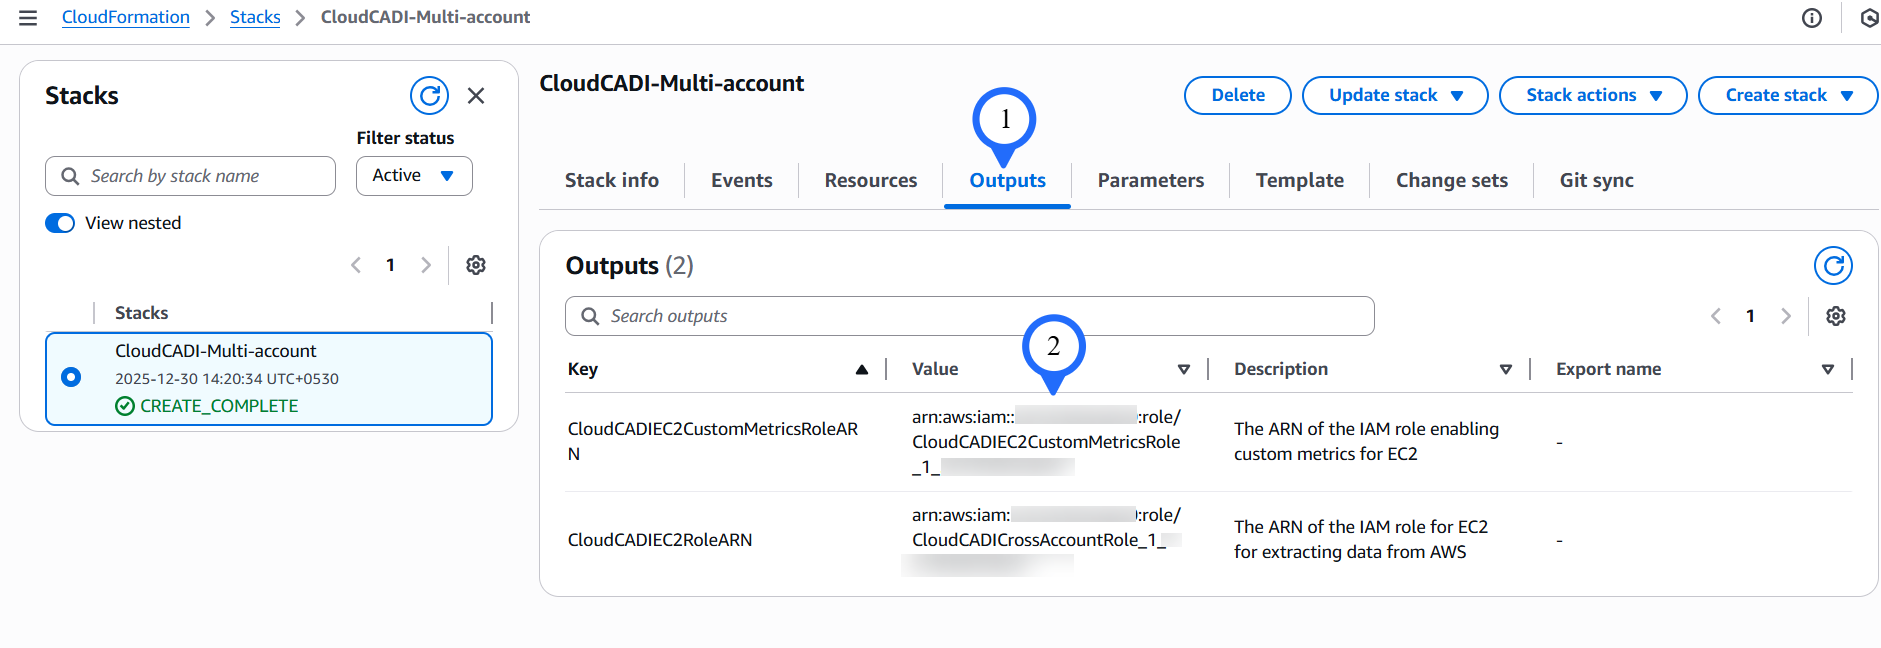1881x648 pixels.
Task: Expand the Stack actions dropdown
Action: click(x=1592, y=96)
